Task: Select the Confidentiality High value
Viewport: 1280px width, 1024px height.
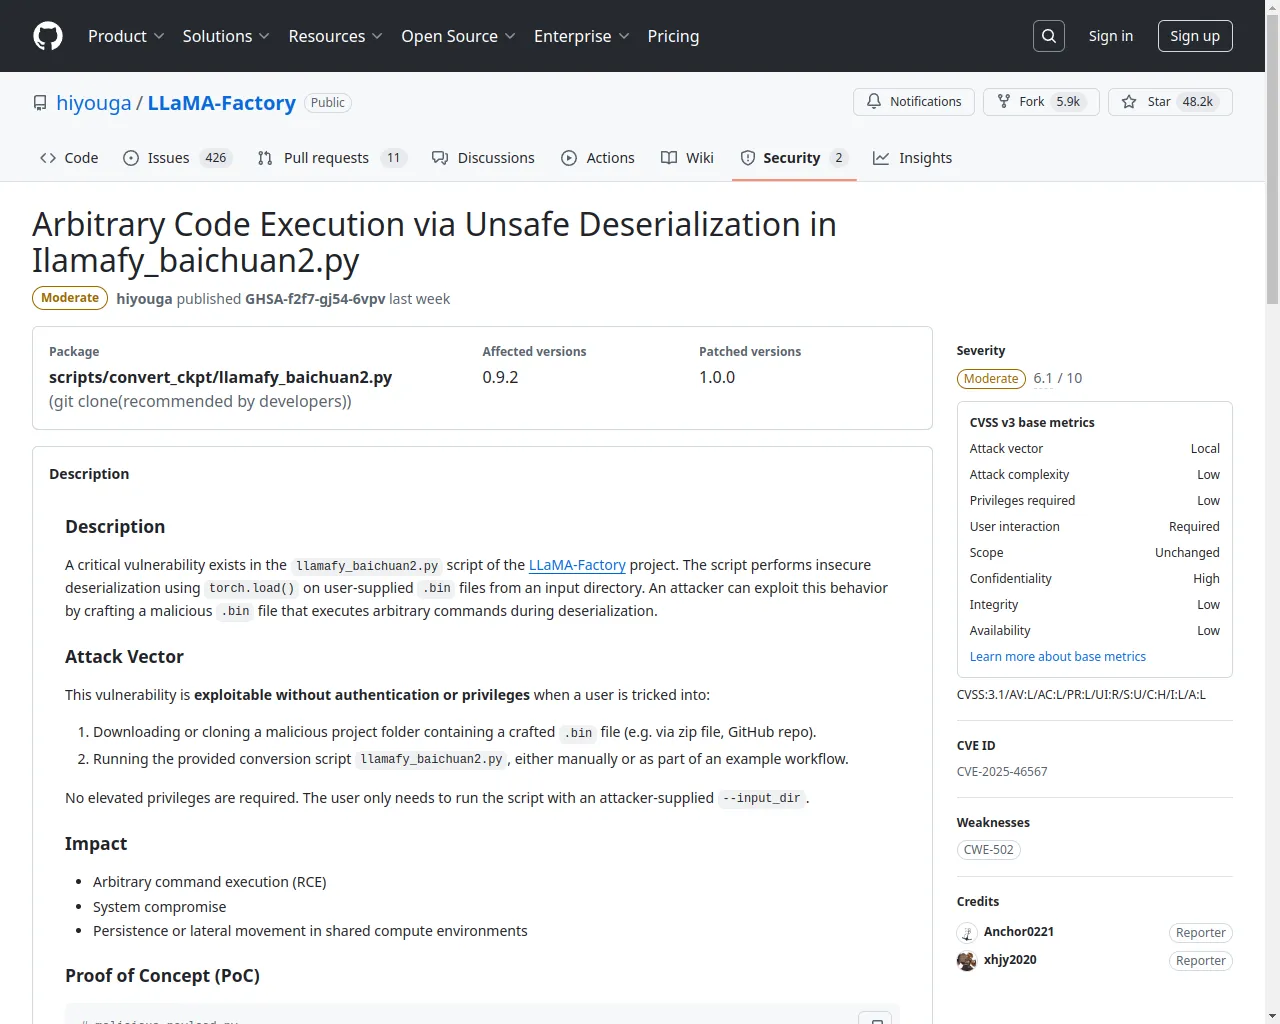Action: 1206,579
